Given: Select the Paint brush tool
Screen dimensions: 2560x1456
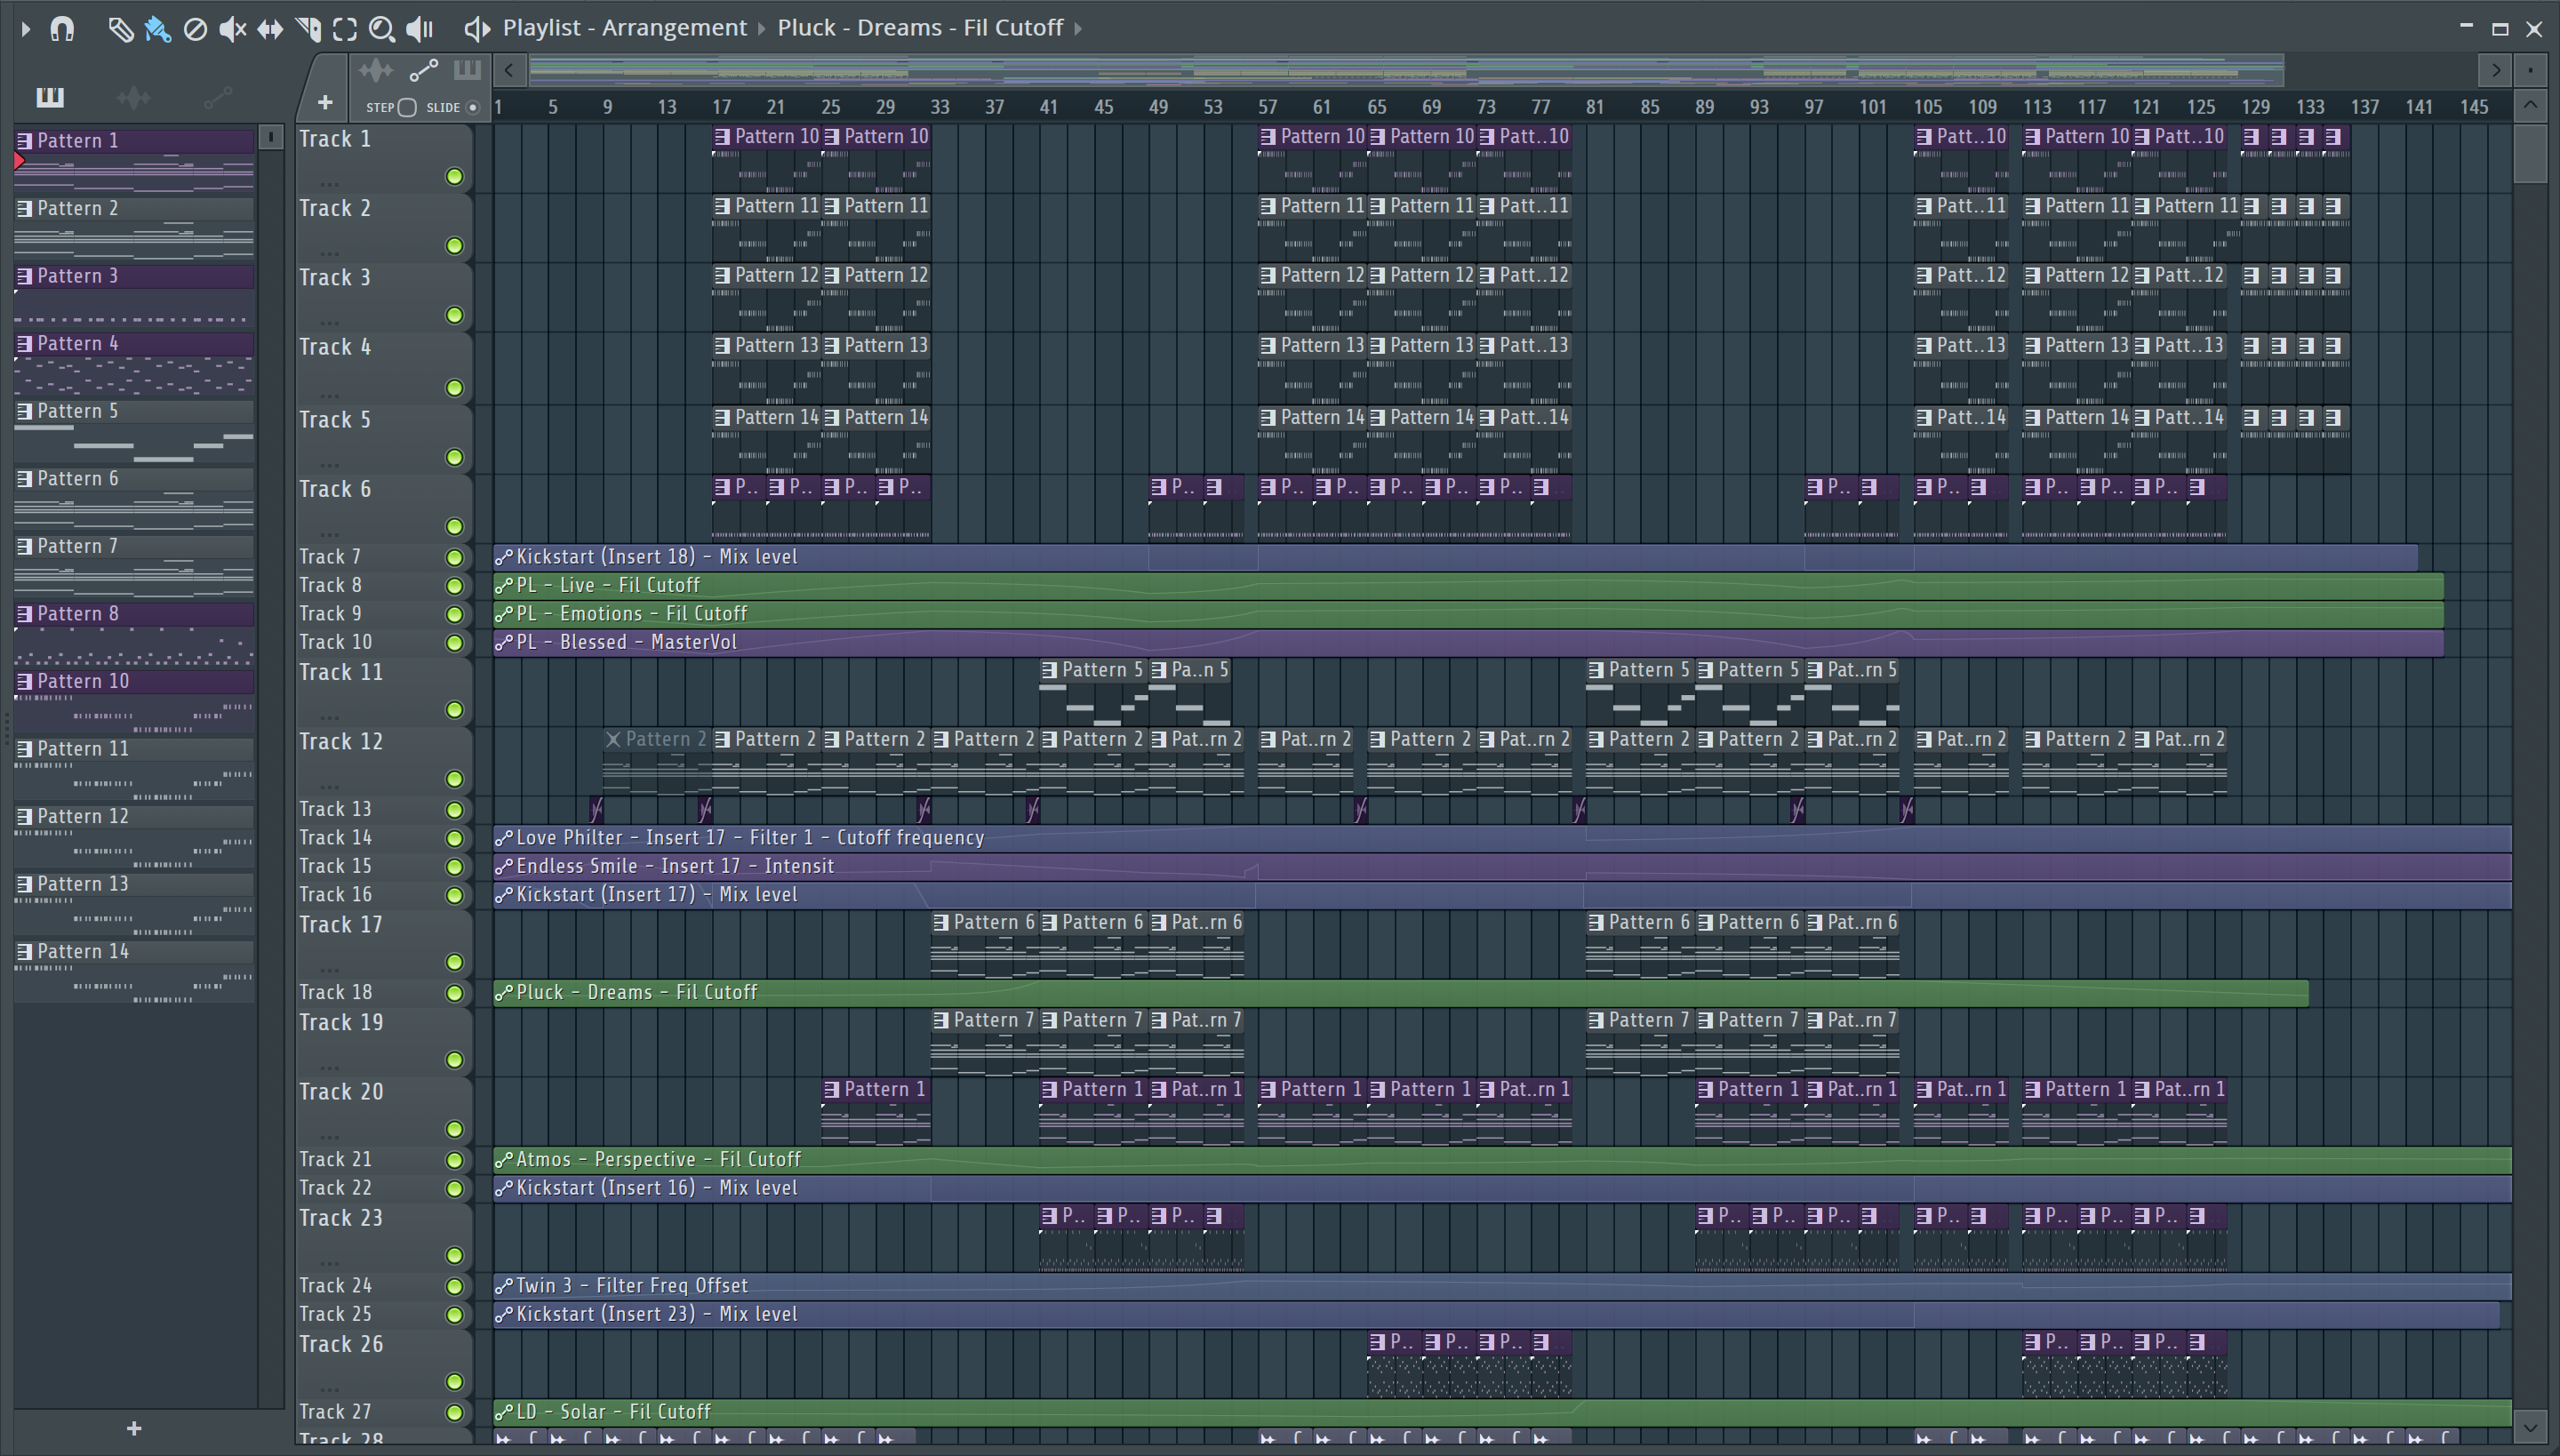Looking at the screenshot, I should [157, 29].
